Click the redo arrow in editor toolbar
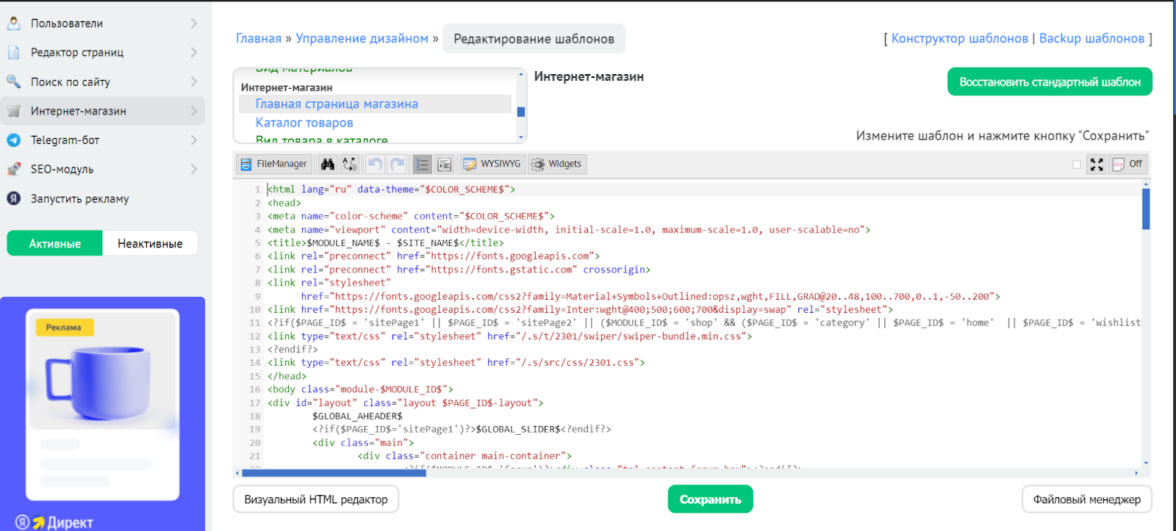This screenshot has height=531, width=1176. coord(397,164)
